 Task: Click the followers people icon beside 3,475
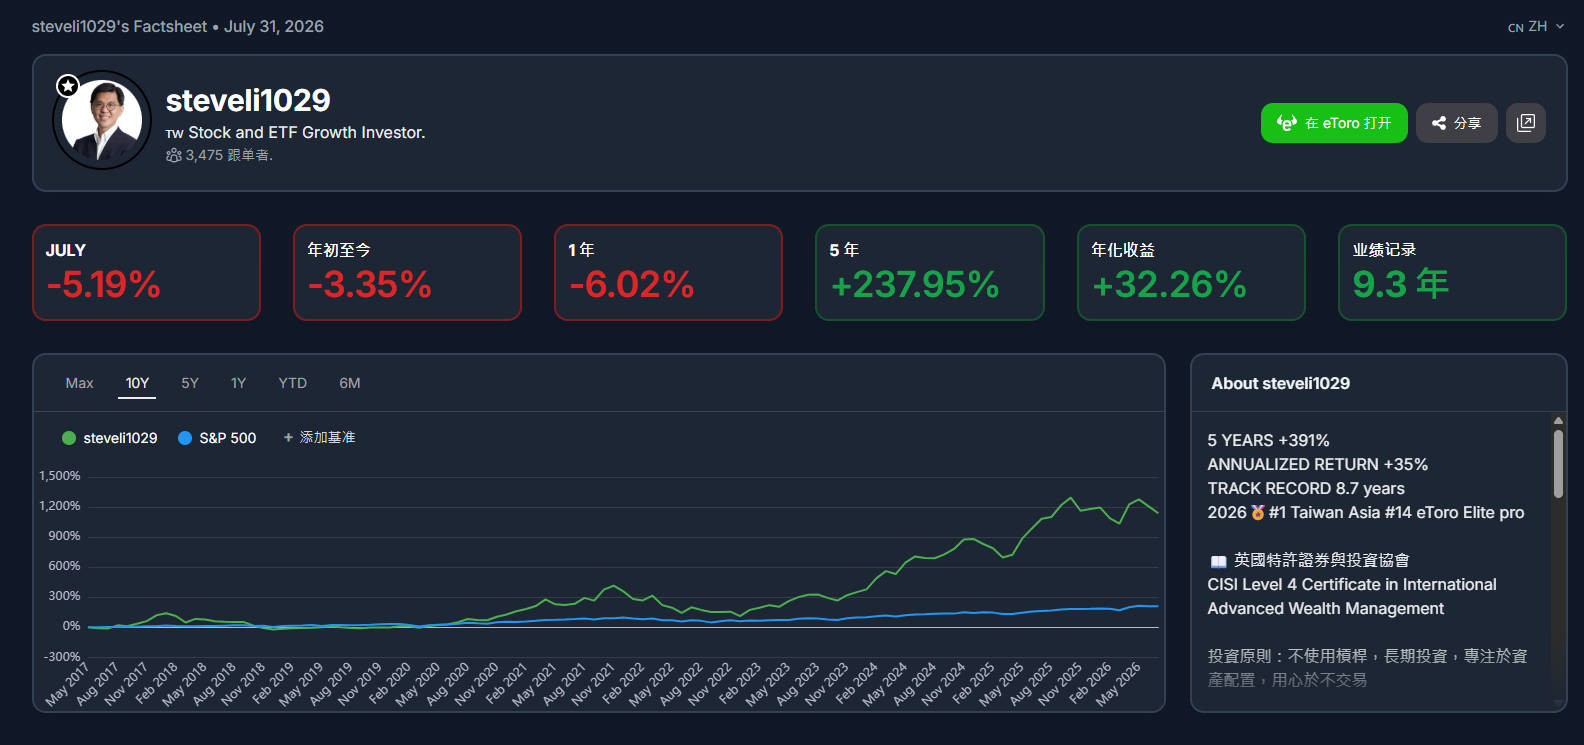[x=174, y=155]
